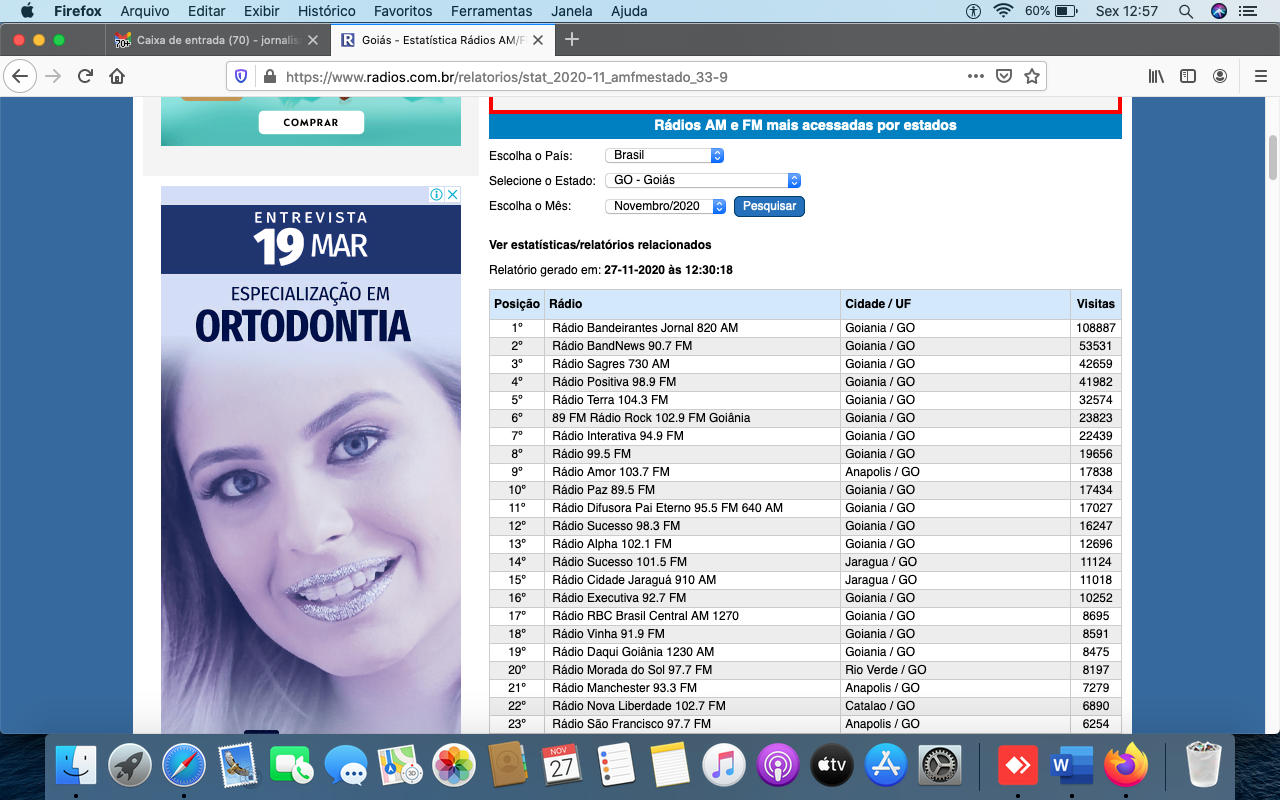This screenshot has height=800, width=1280.
Task: Show the Library bookmarks icon
Action: click(x=1156, y=76)
